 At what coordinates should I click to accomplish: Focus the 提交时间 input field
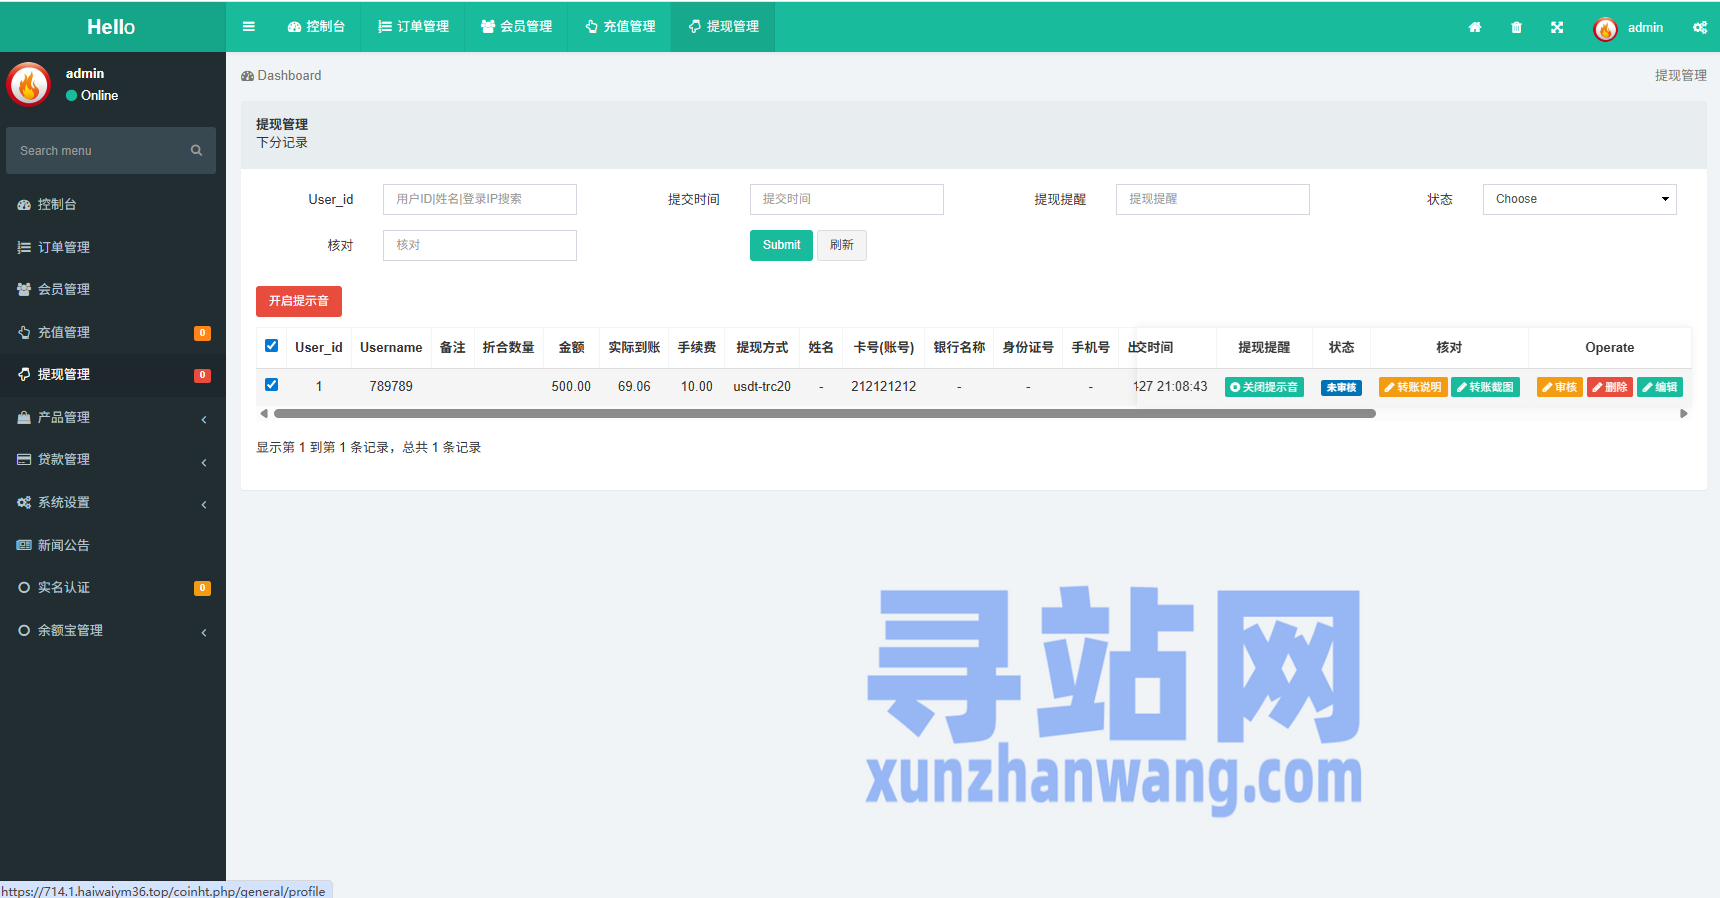tap(847, 199)
